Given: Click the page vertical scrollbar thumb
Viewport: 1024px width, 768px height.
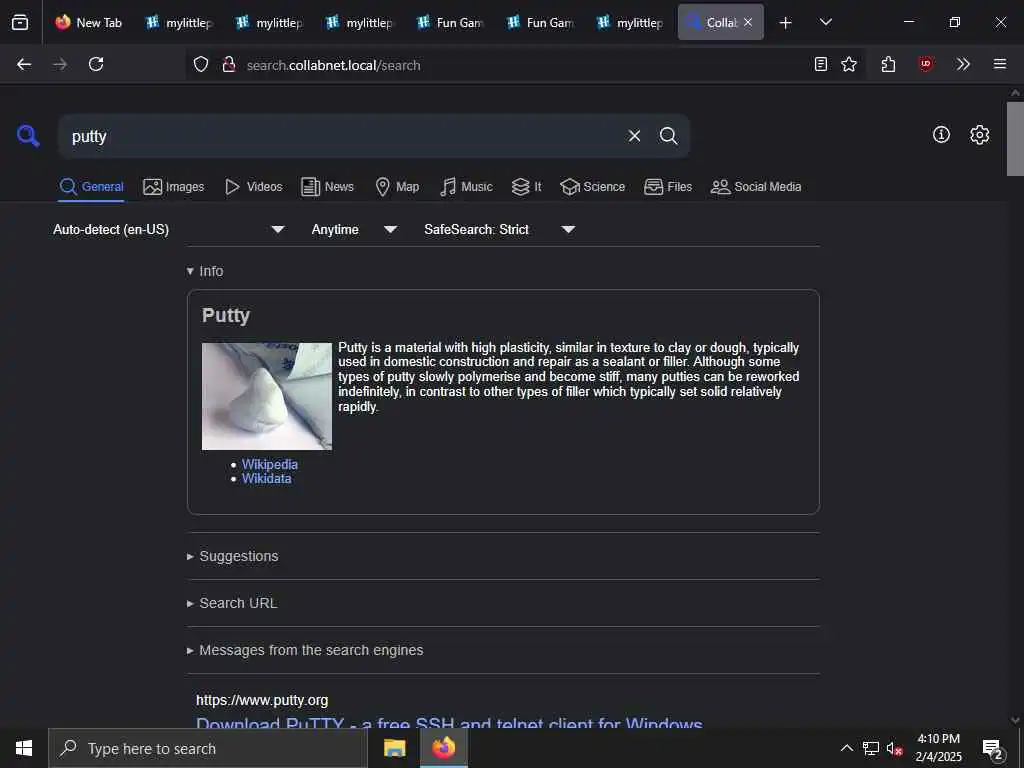Looking at the screenshot, I should pos(1015,138).
